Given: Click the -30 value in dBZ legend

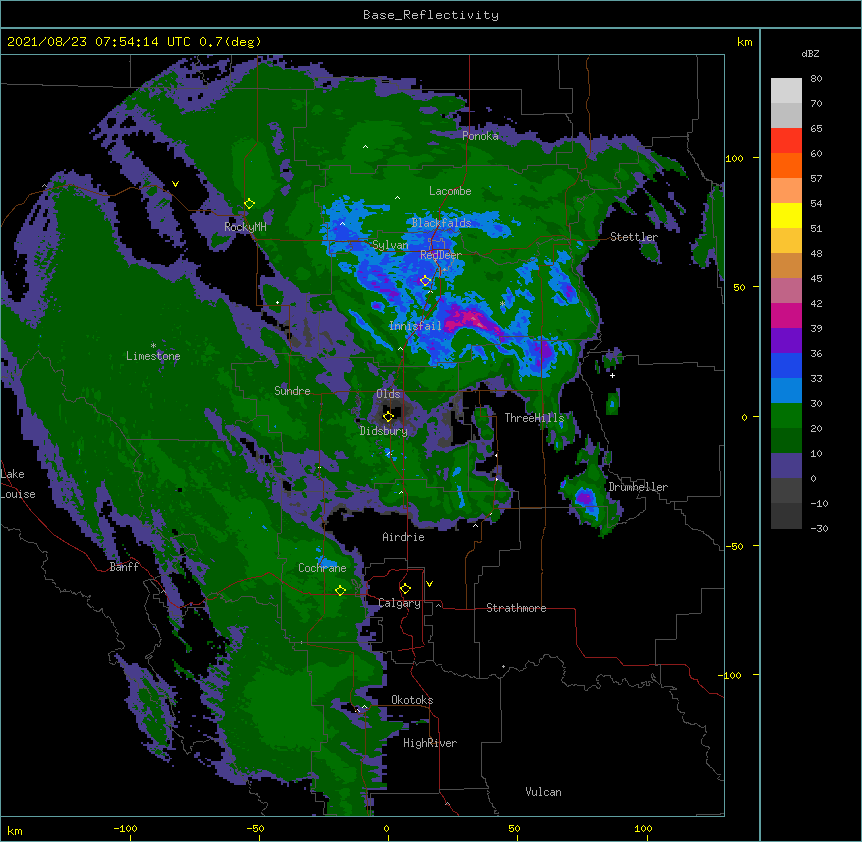Looking at the screenshot, I should click(x=819, y=529).
